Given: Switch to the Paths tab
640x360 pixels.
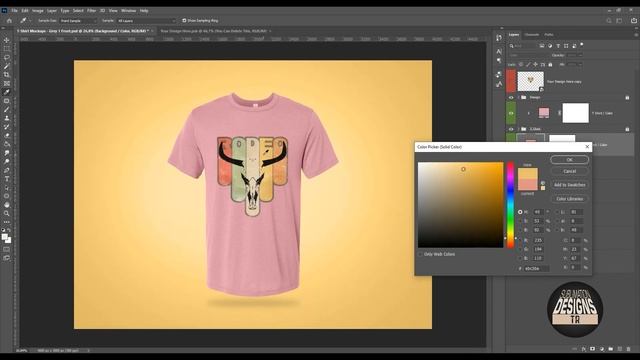Looking at the screenshot, I should pos(549,35).
